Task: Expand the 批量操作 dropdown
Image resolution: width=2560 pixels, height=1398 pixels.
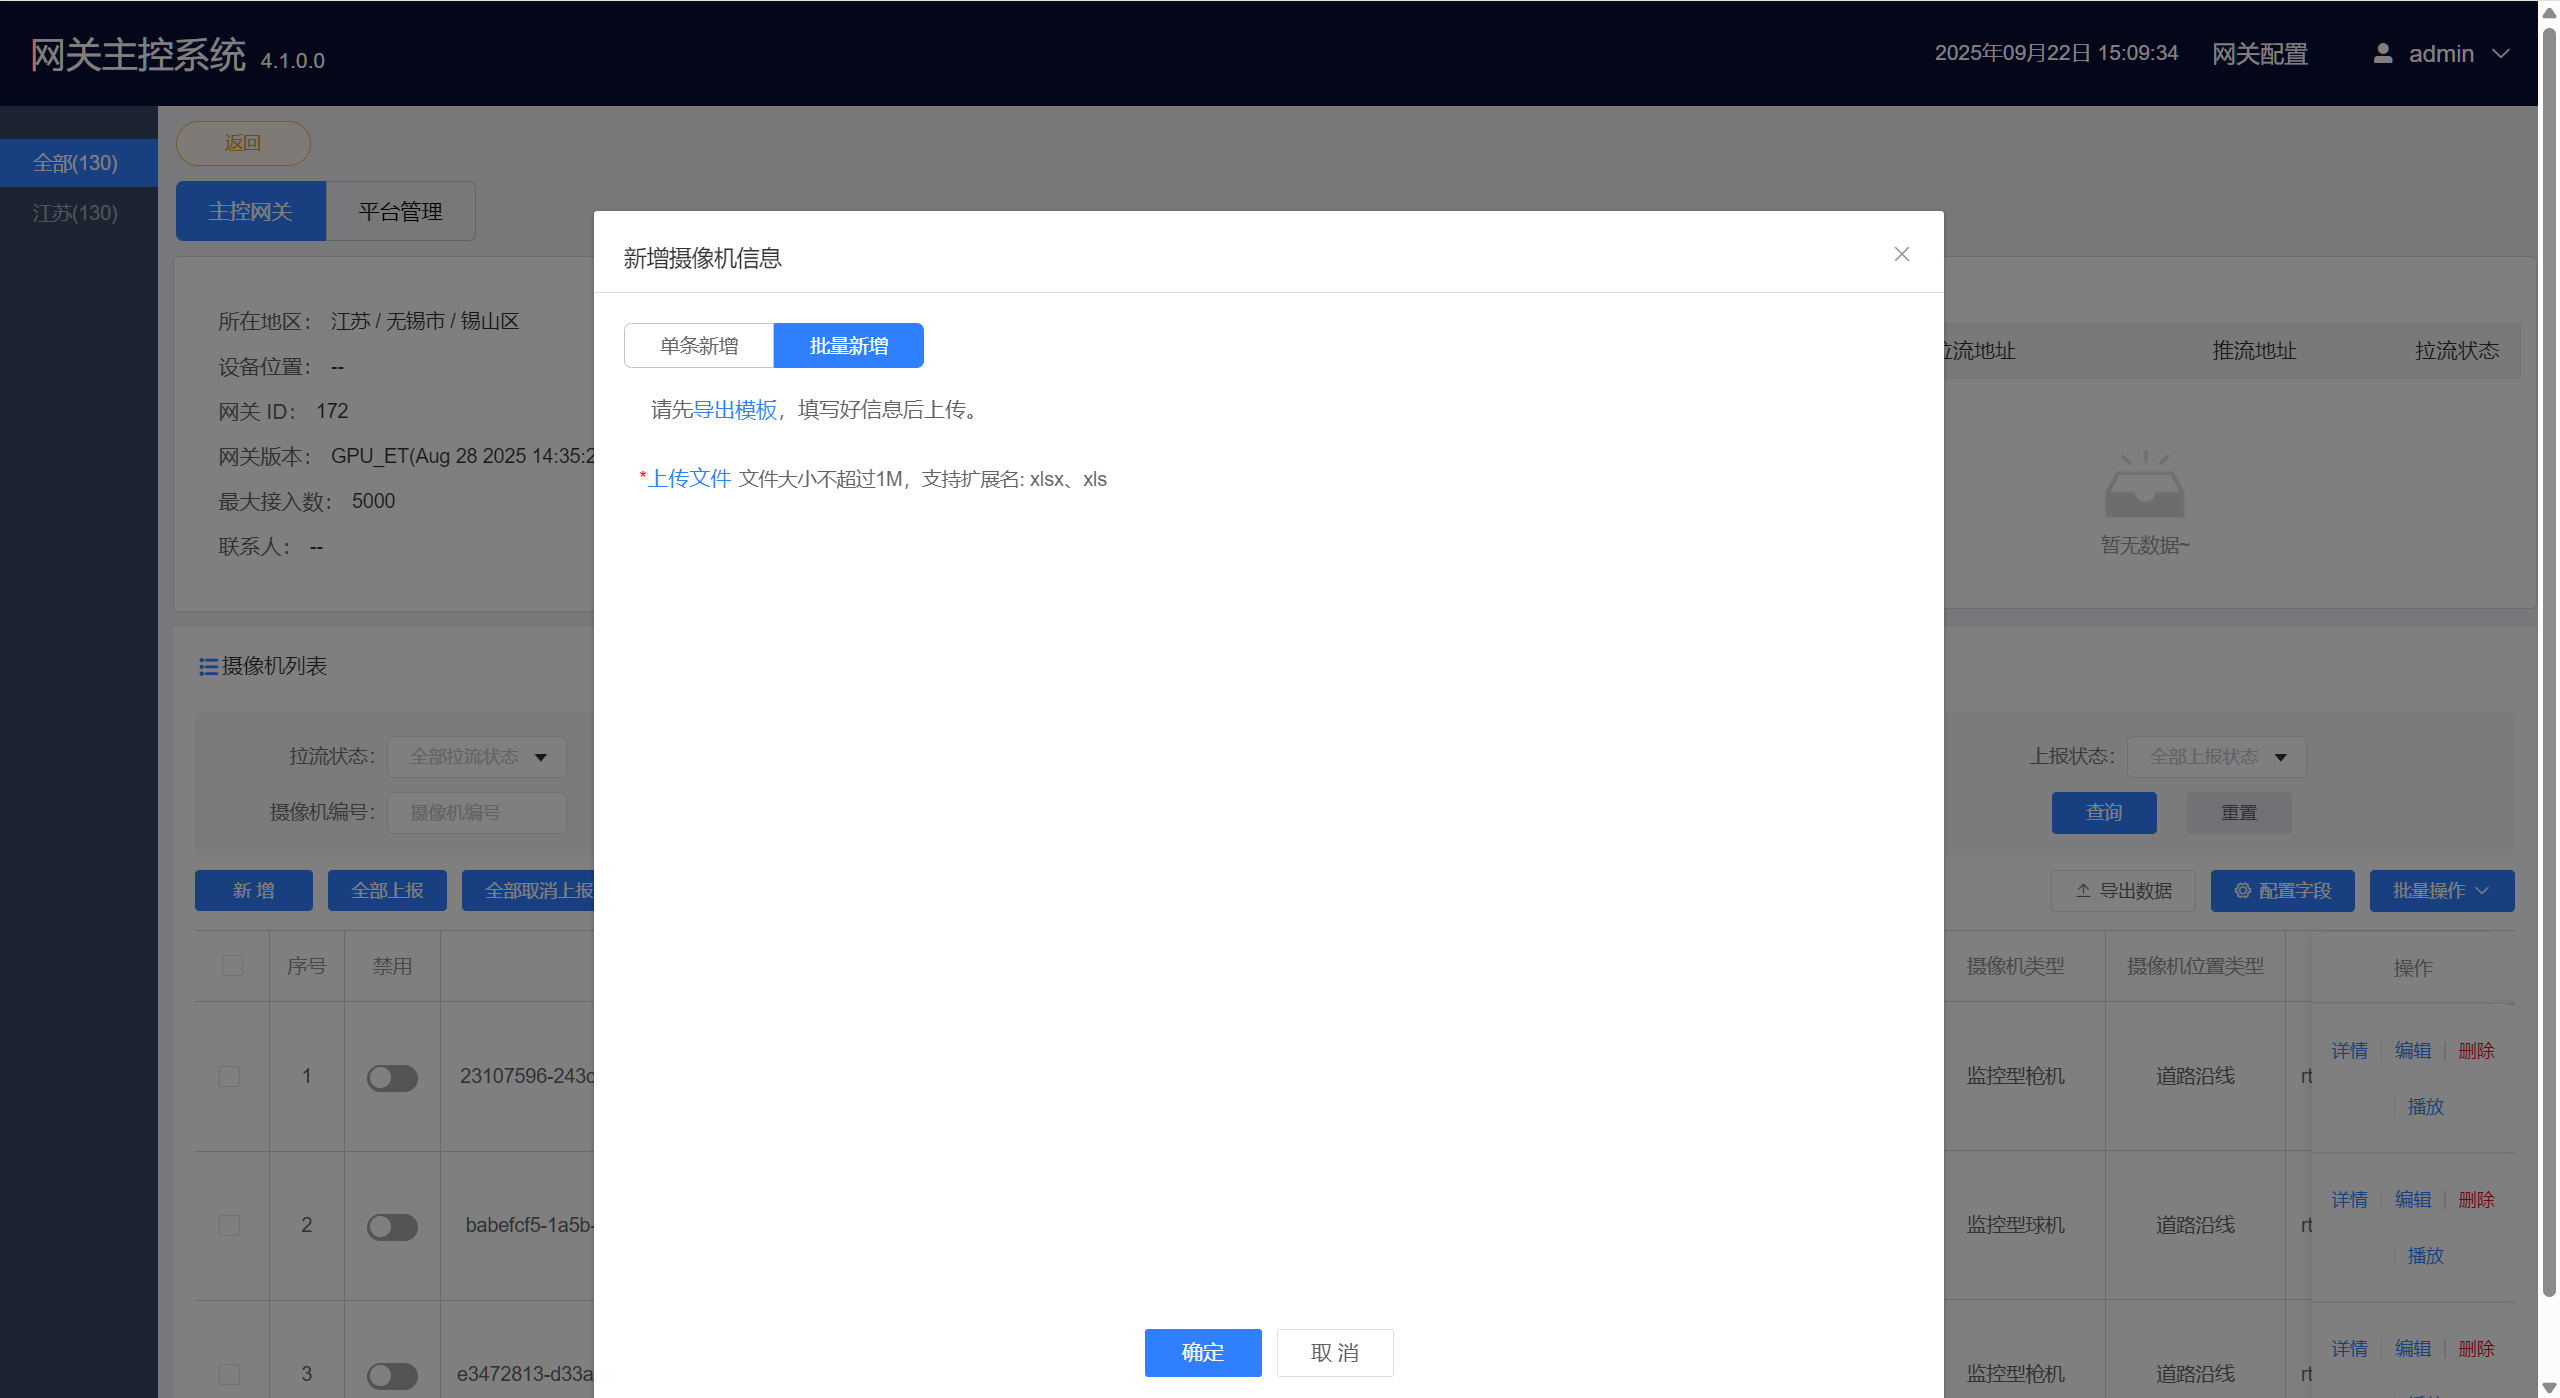Action: click(x=2442, y=890)
